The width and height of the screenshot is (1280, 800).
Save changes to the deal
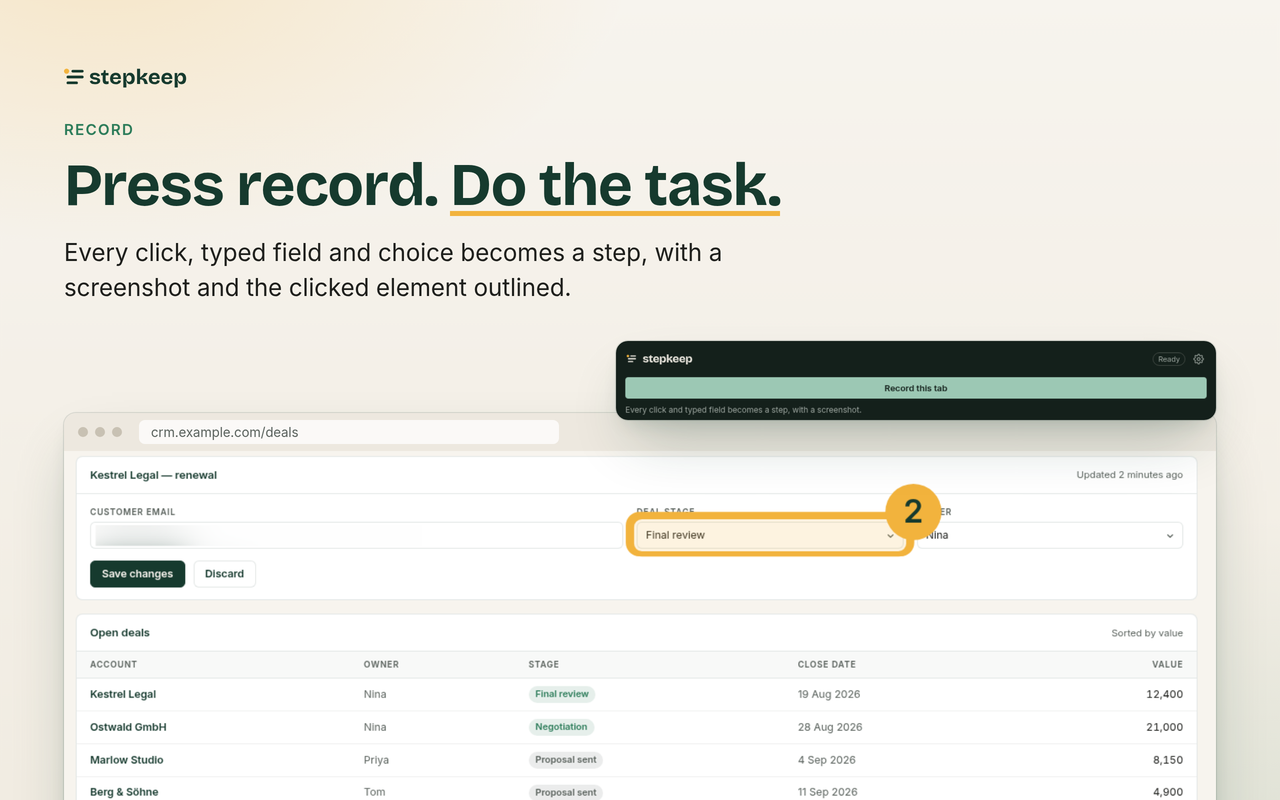137,574
